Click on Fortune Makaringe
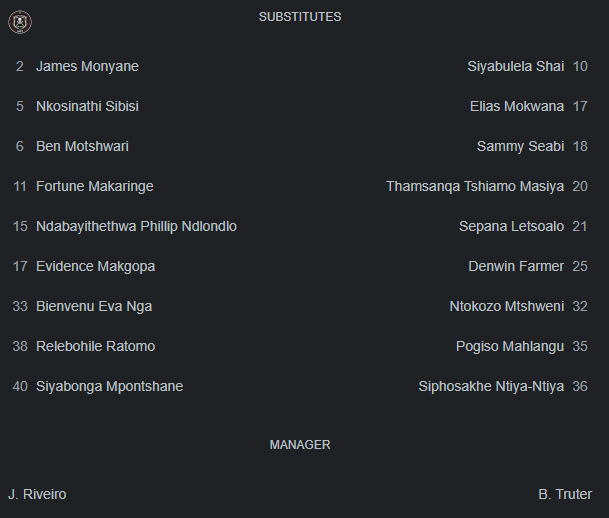The height and width of the screenshot is (518, 609). pos(94,187)
